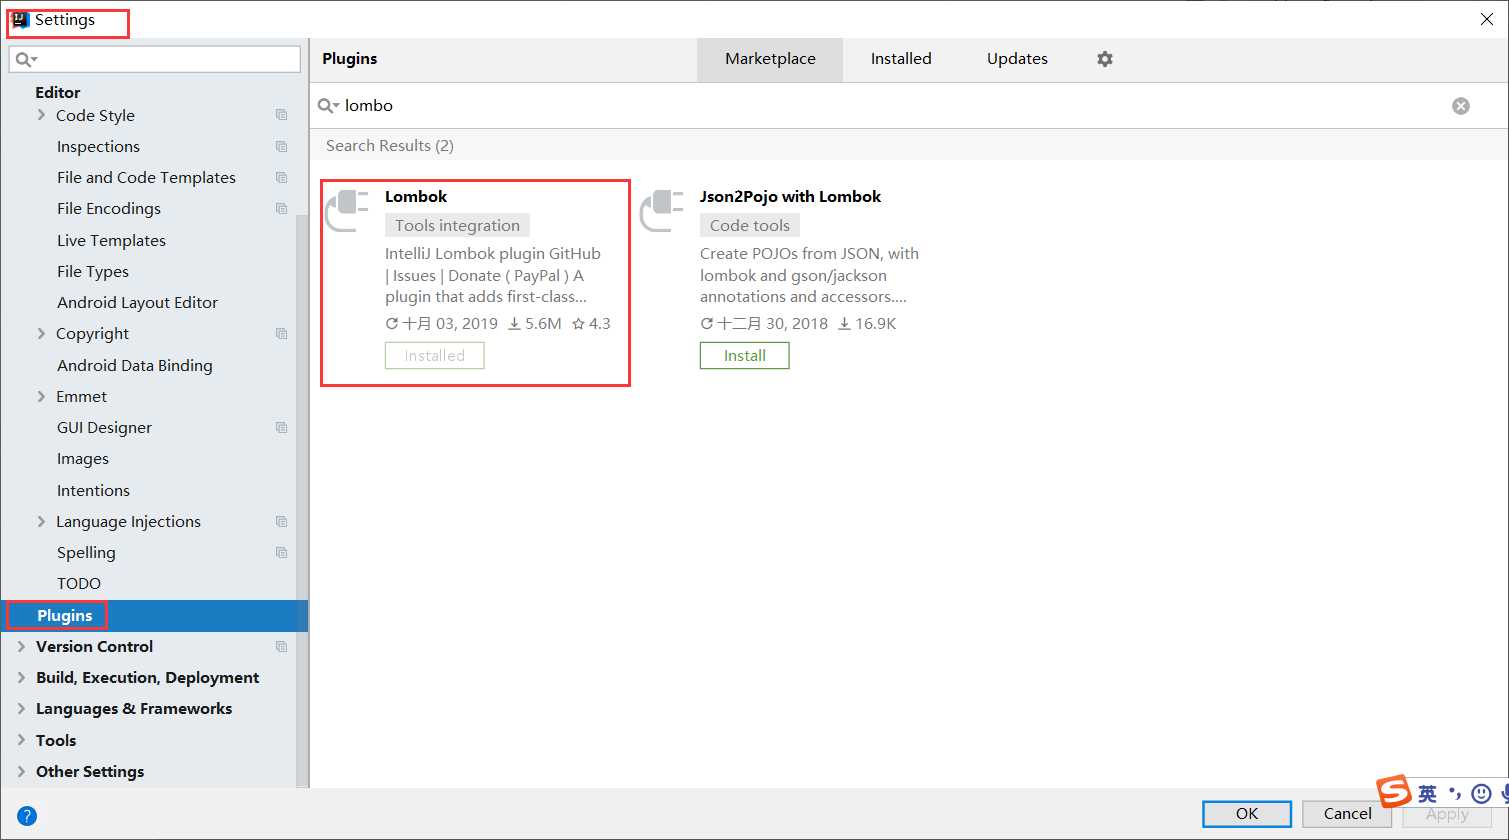This screenshot has height=840, width=1509.
Task: Click the Lombok 5.6M downloads count
Action: (x=535, y=324)
